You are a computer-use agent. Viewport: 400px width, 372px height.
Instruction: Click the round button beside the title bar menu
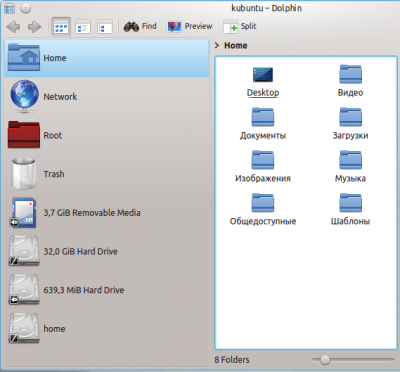[26, 8]
